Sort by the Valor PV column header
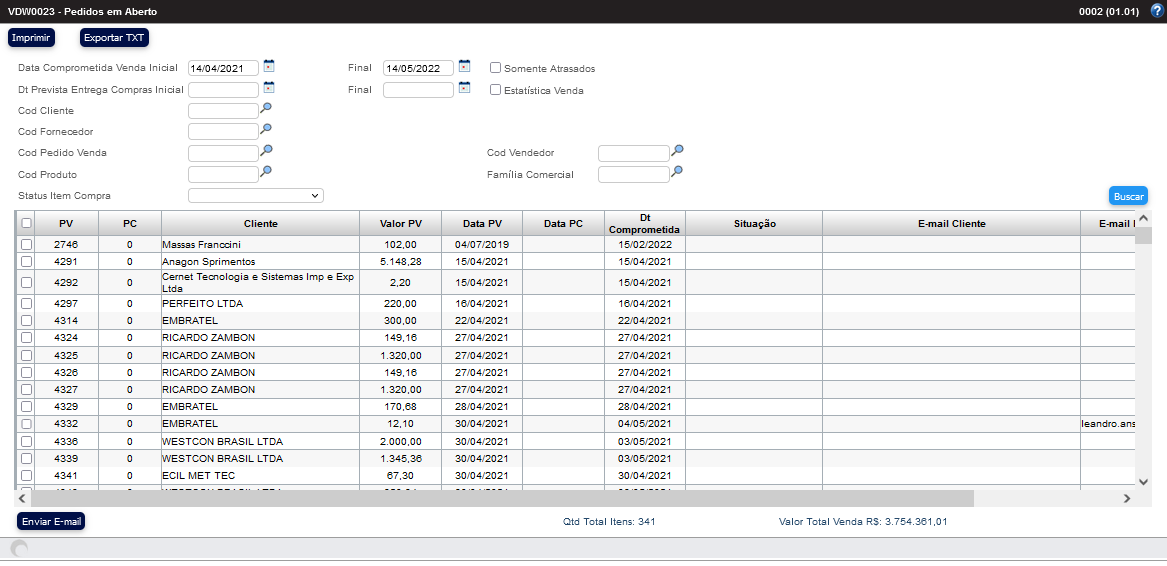The width and height of the screenshot is (1167, 566). tap(401, 224)
